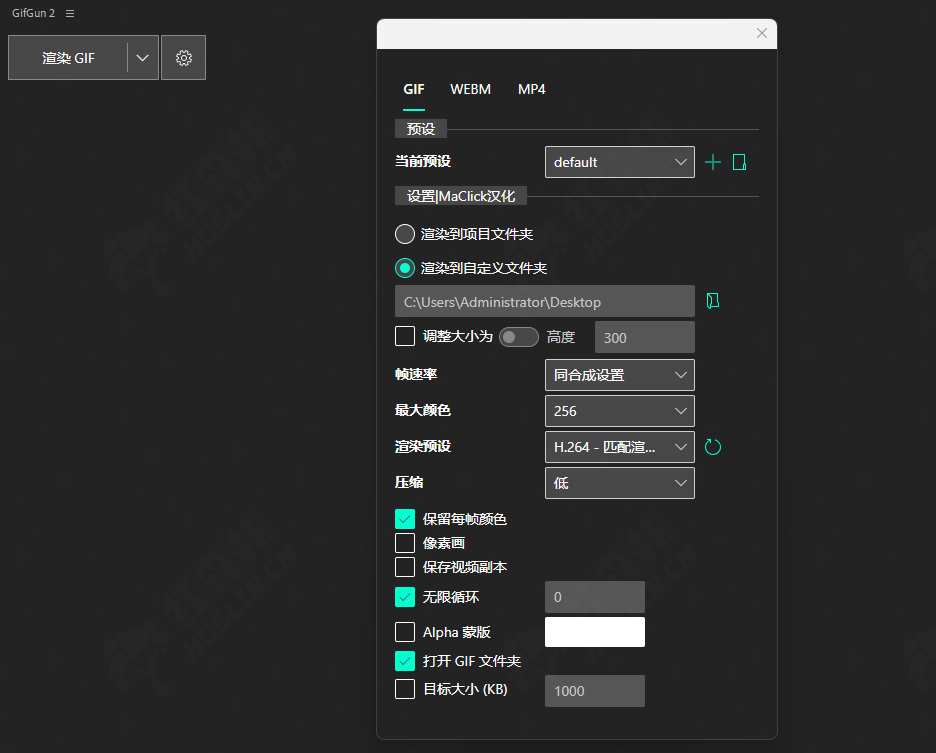Screen dimensions: 936x753
Task: Switch to the GIF tab
Action: coord(414,90)
